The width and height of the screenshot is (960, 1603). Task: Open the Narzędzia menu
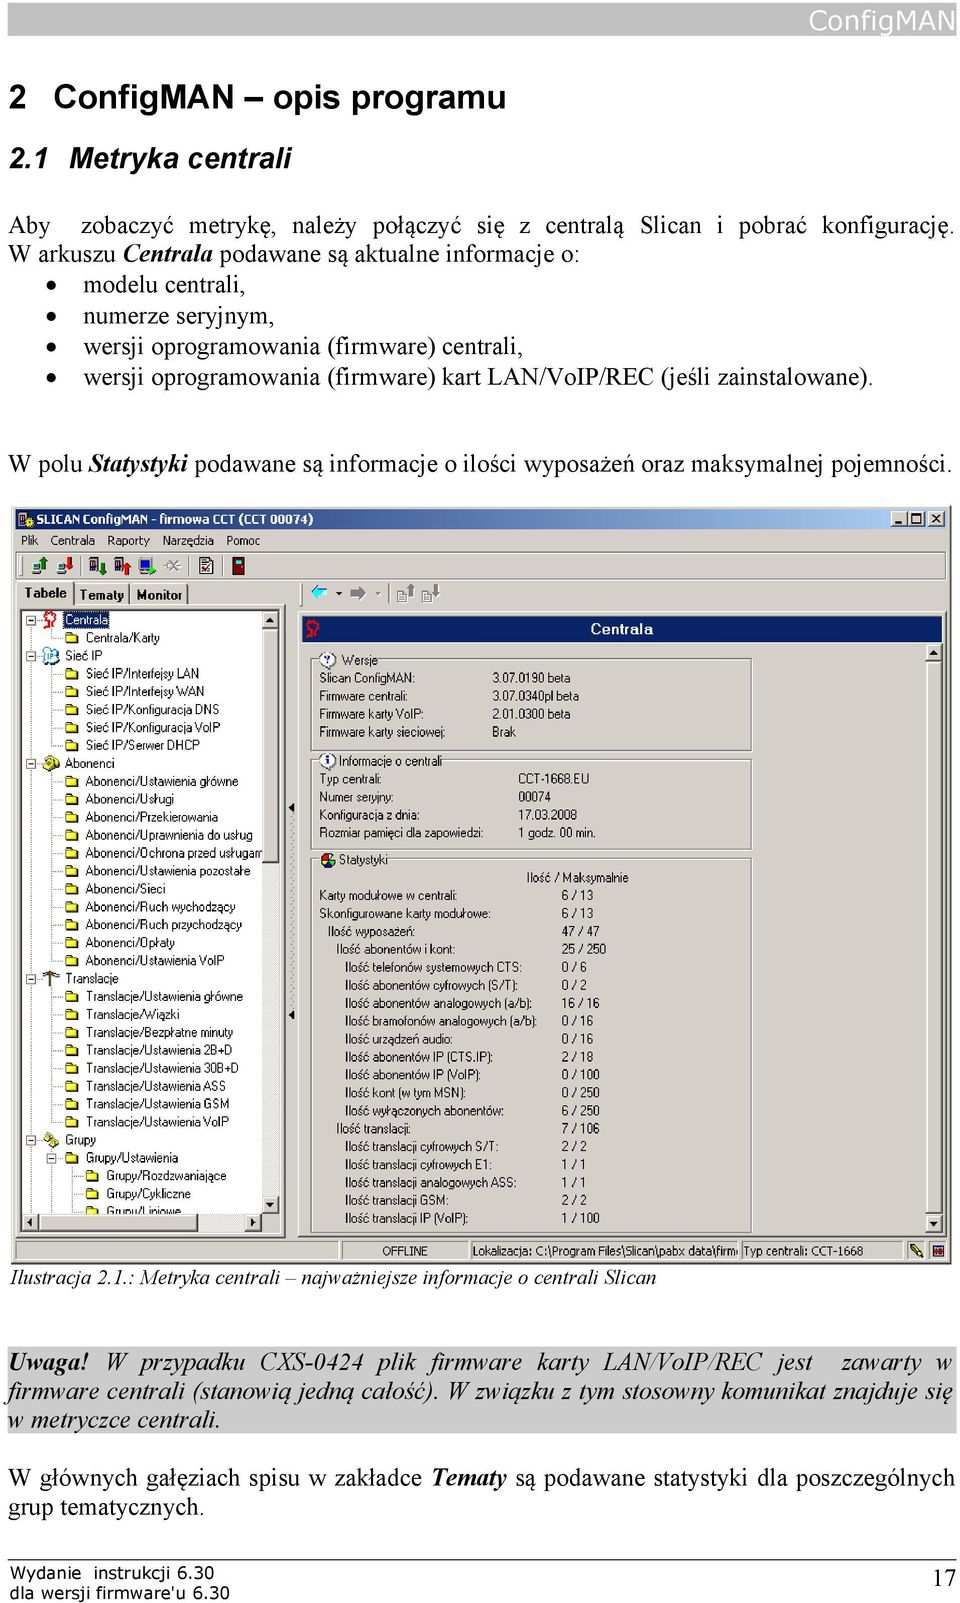coord(188,540)
